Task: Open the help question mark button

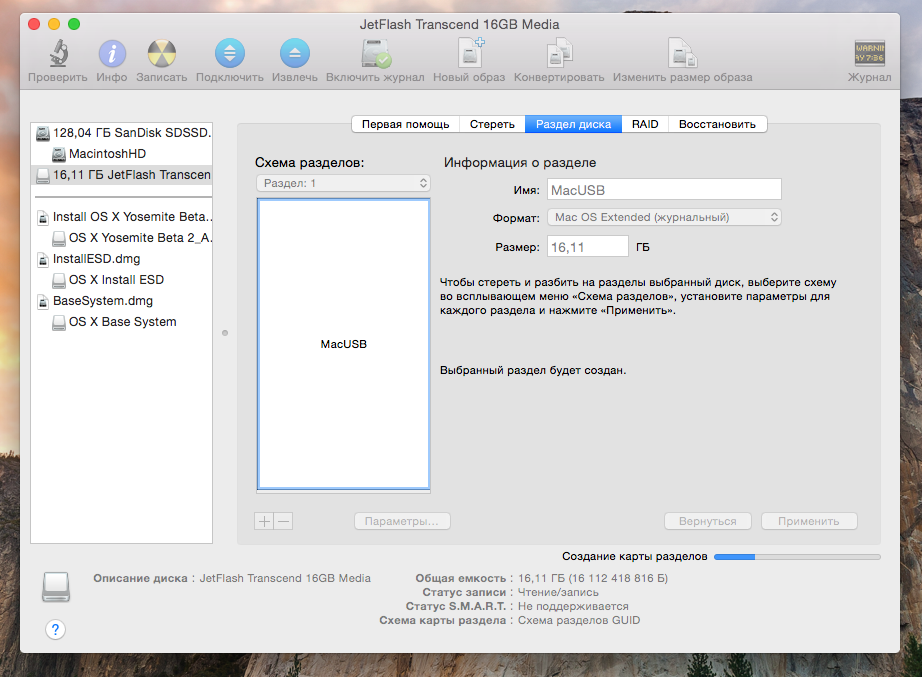Action: tap(56, 629)
